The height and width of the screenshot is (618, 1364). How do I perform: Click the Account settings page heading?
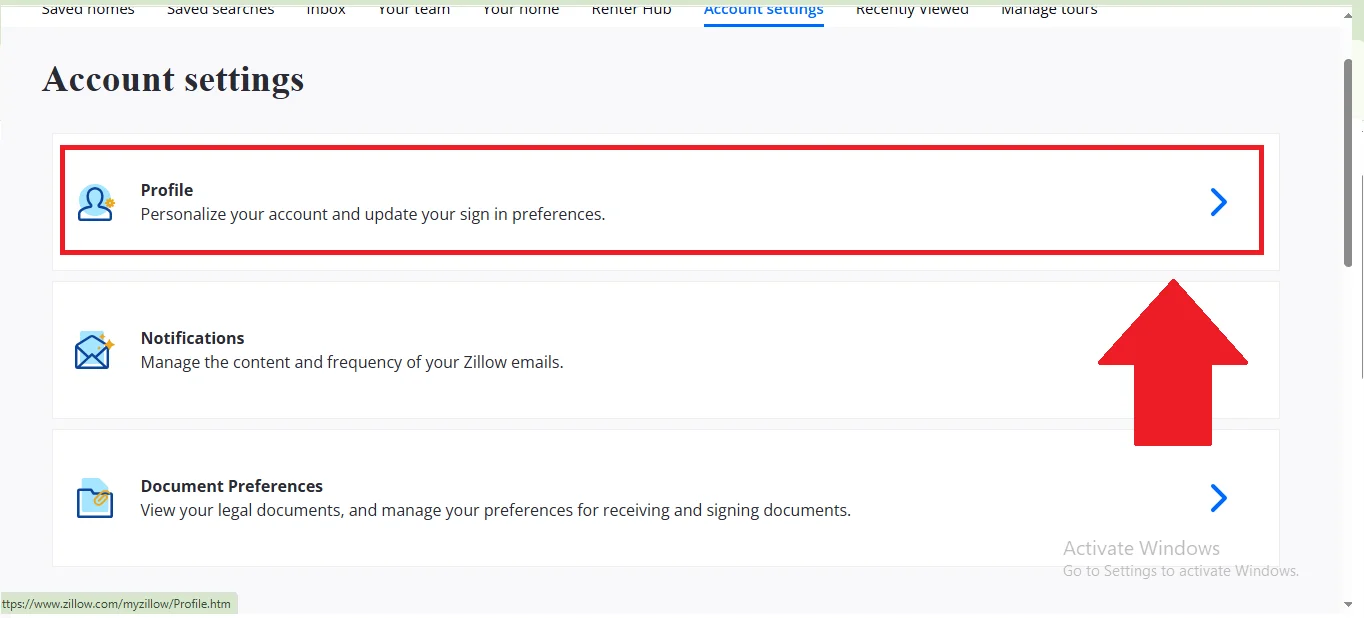point(173,79)
